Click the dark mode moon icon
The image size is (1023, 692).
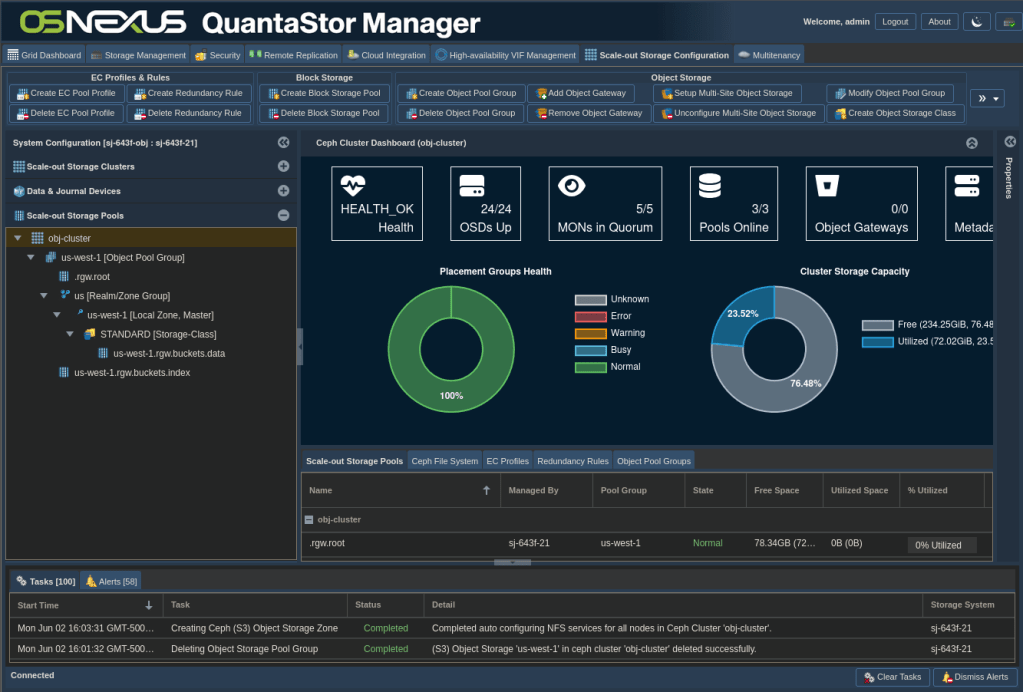click(974, 21)
